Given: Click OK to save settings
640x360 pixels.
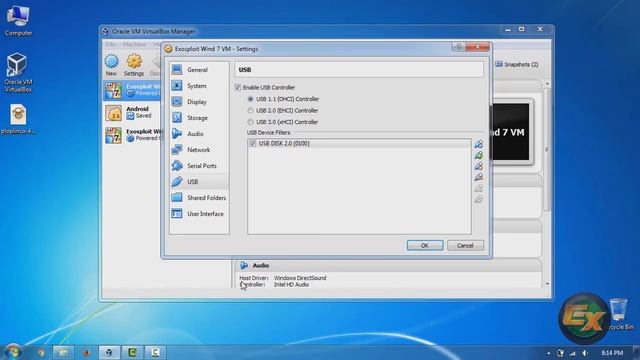Looking at the screenshot, I should tap(425, 245).
